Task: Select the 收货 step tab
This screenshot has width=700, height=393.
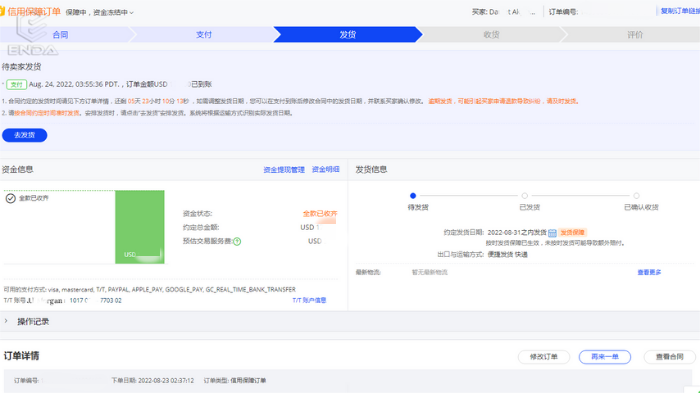Action: (491, 34)
